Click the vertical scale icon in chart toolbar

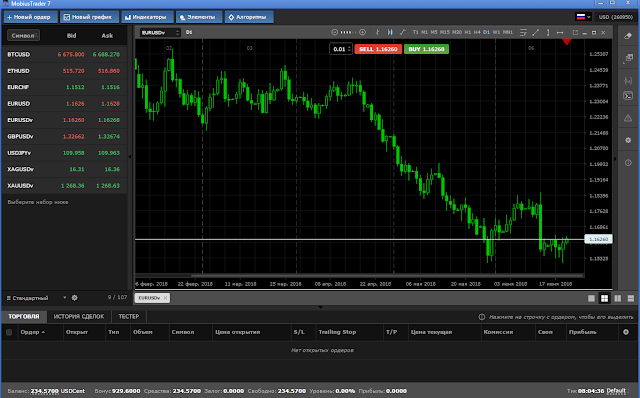point(548,33)
